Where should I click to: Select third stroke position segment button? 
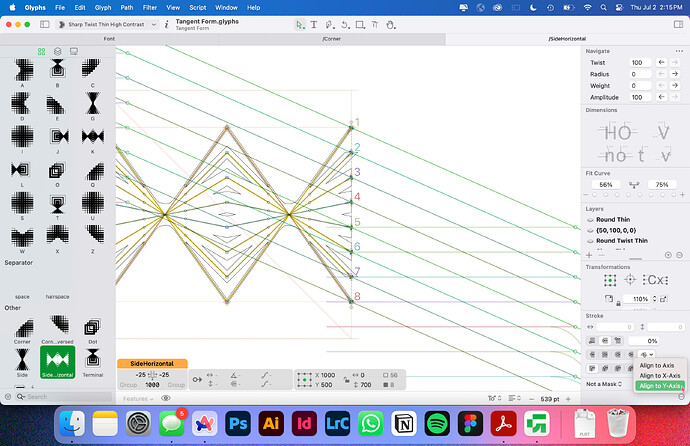(618, 341)
